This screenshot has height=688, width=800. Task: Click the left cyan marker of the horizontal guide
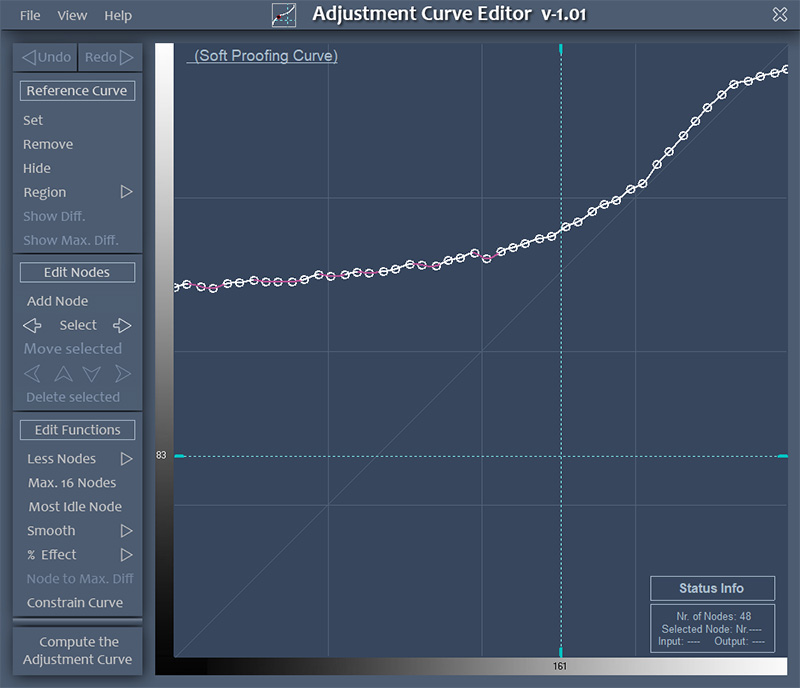(180, 456)
